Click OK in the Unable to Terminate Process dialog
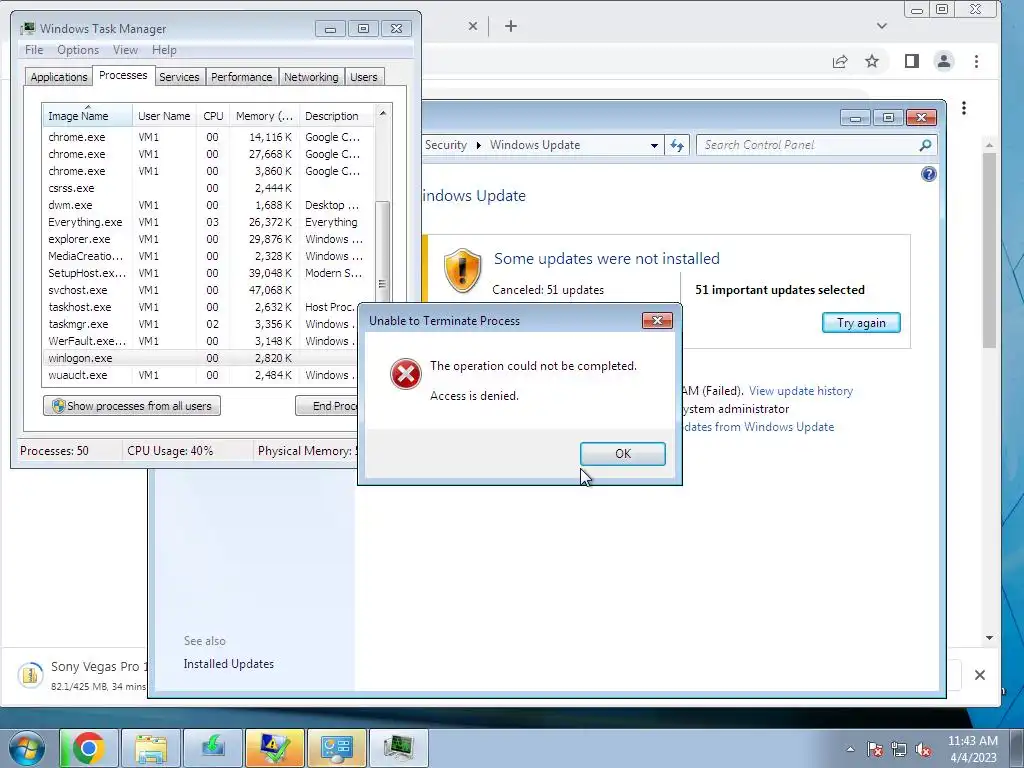Viewport: 1024px width, 768px height. [x=622, y=453]
